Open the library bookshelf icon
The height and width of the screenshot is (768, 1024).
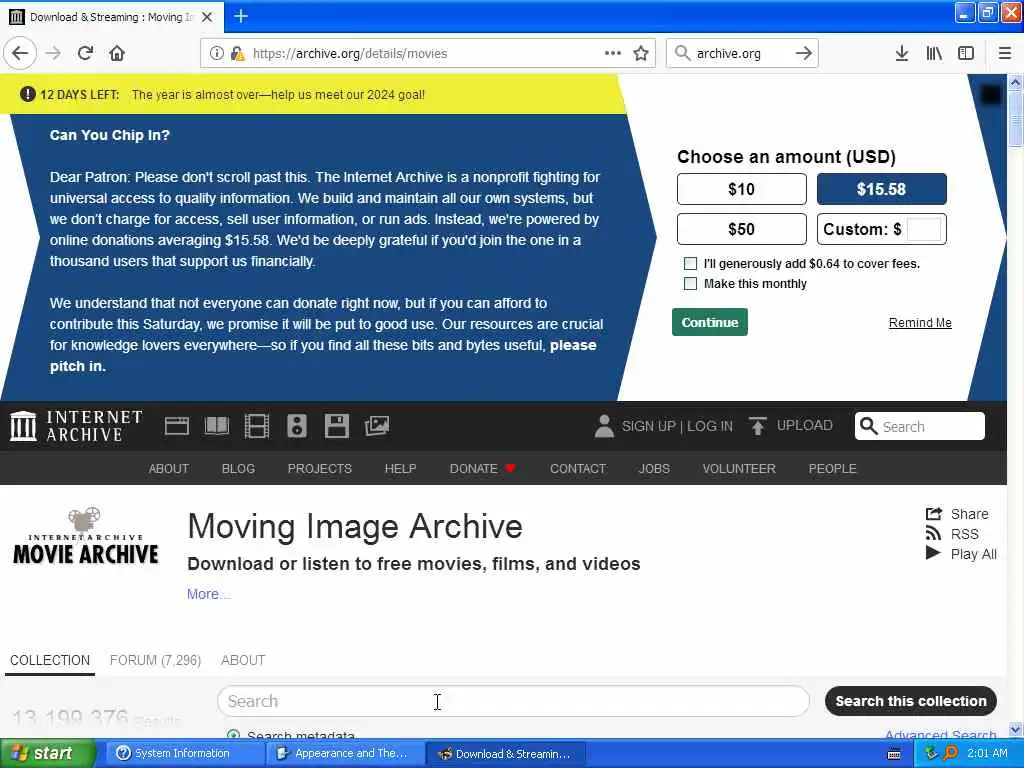934,53
